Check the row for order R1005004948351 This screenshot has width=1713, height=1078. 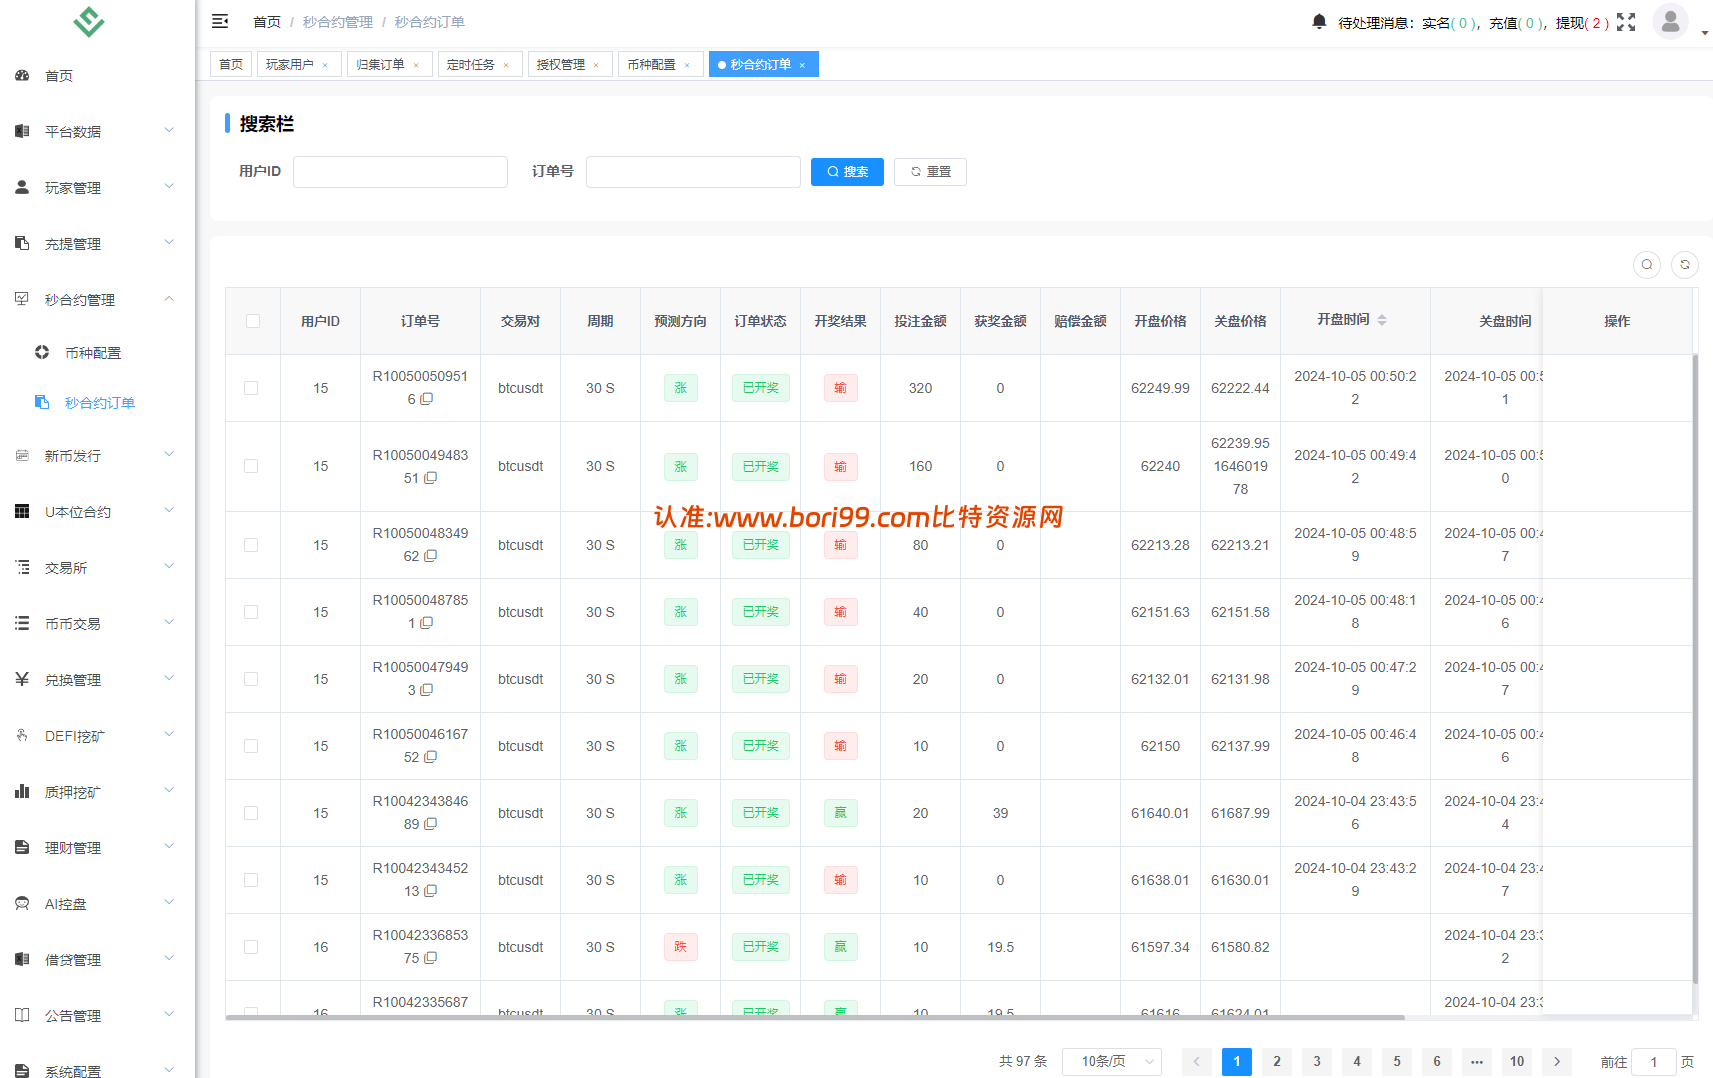pos(251,466)
